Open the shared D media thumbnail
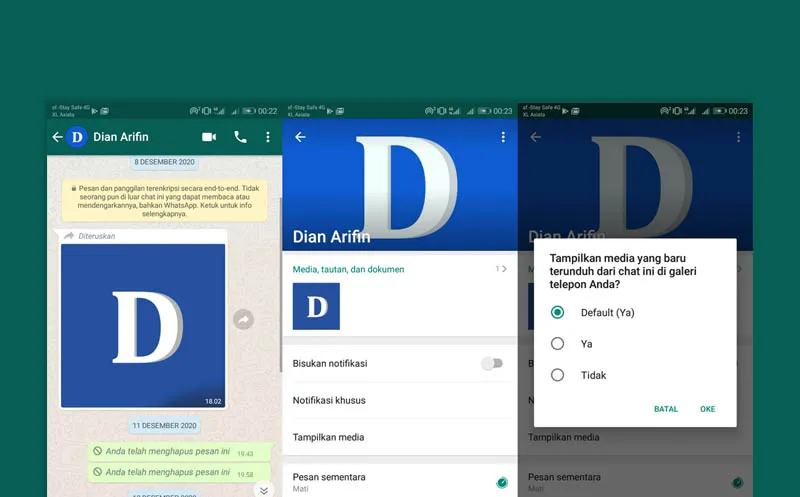This screenshot has height=497, width=800. (x=316, y=306)
